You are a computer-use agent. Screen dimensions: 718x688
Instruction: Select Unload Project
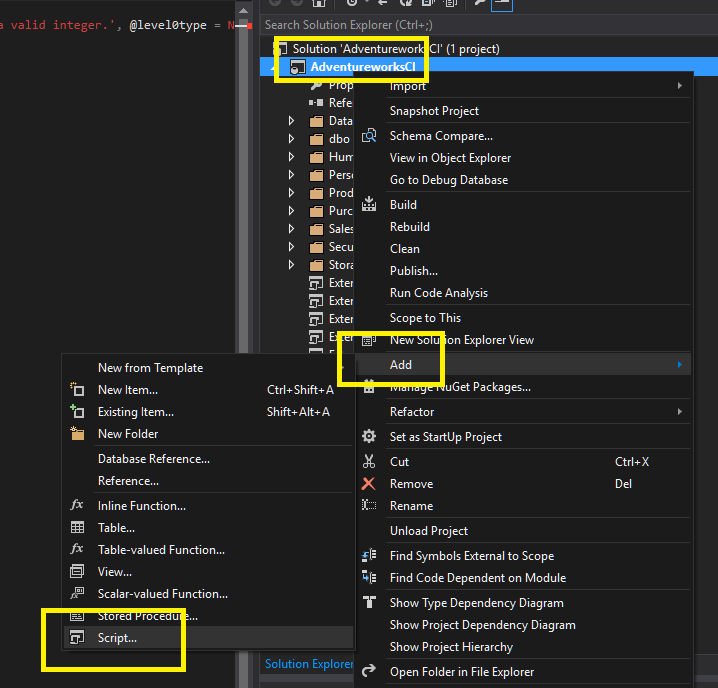click(x=429, y=530)
